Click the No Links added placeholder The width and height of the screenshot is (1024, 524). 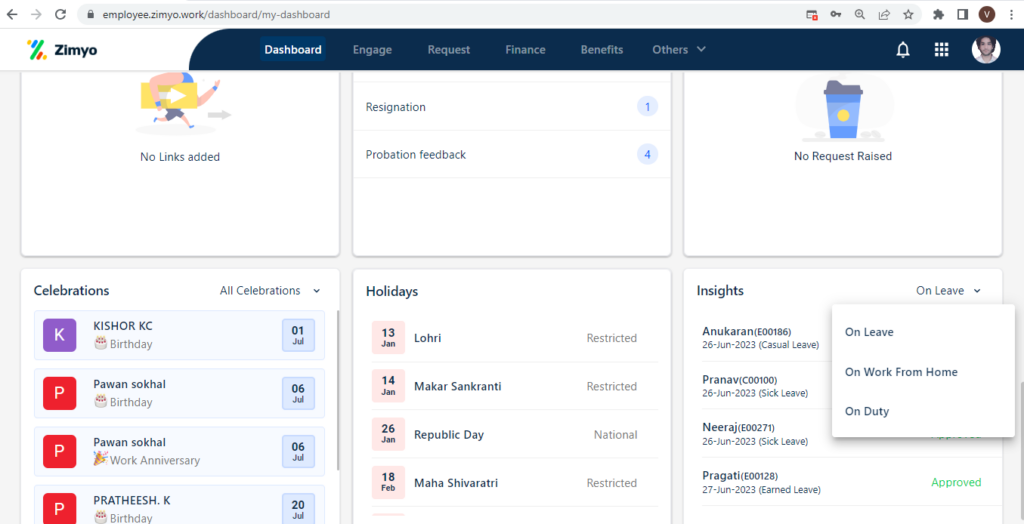(x=180, y=157)
